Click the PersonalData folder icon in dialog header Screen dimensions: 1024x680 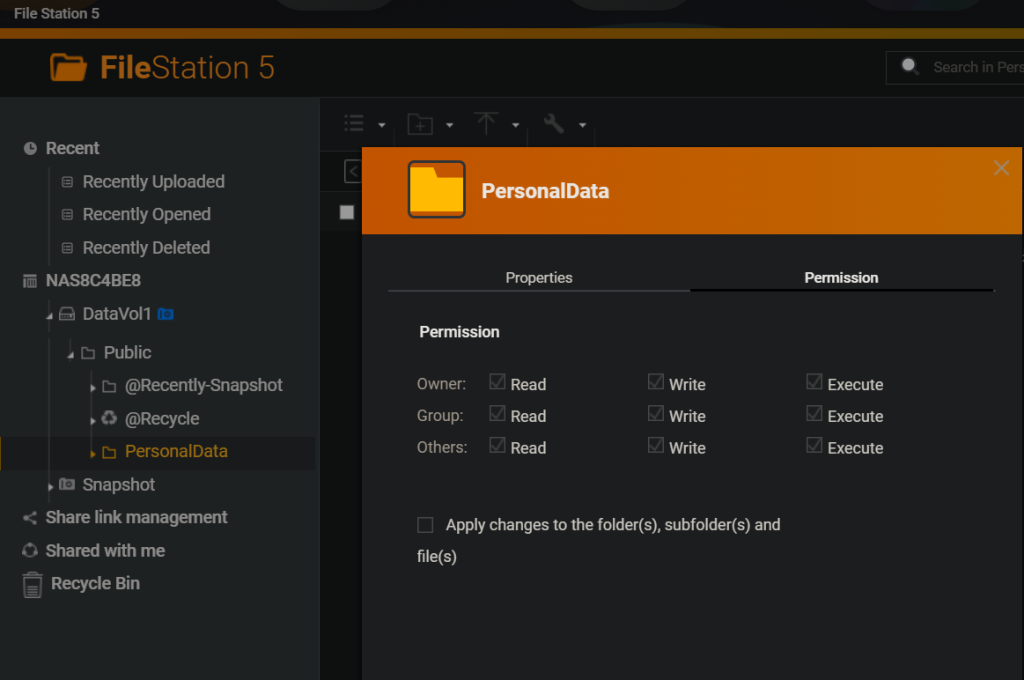coord(436,190)
